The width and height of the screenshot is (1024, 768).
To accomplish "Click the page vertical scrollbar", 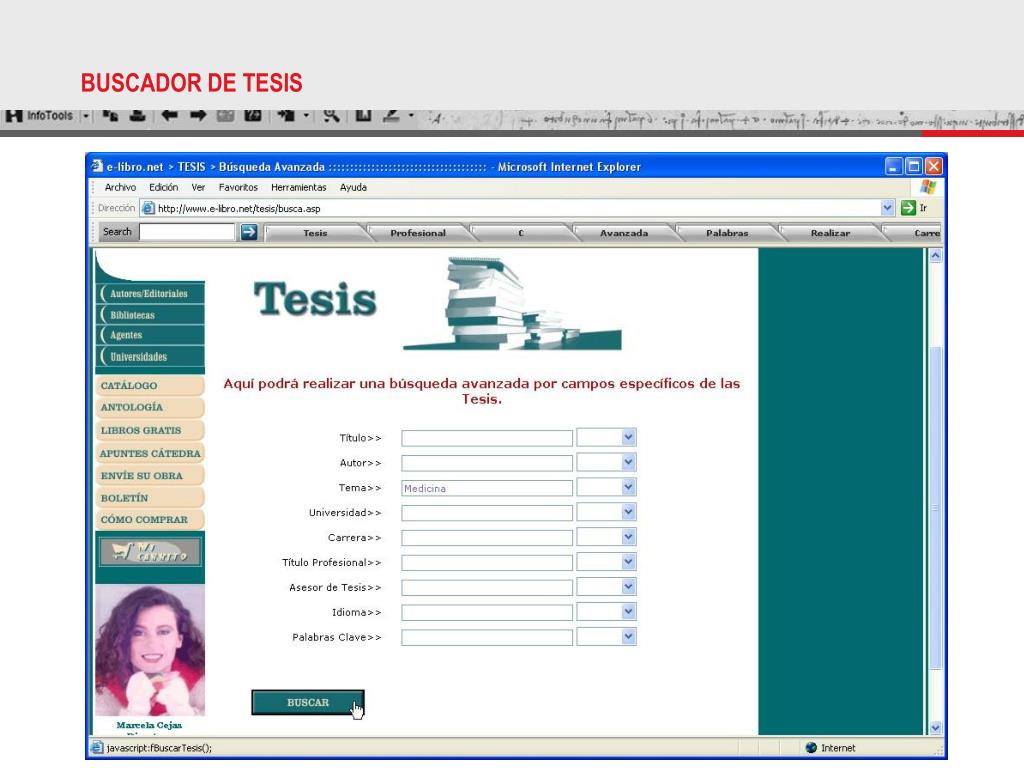I will tap(936, 500).
